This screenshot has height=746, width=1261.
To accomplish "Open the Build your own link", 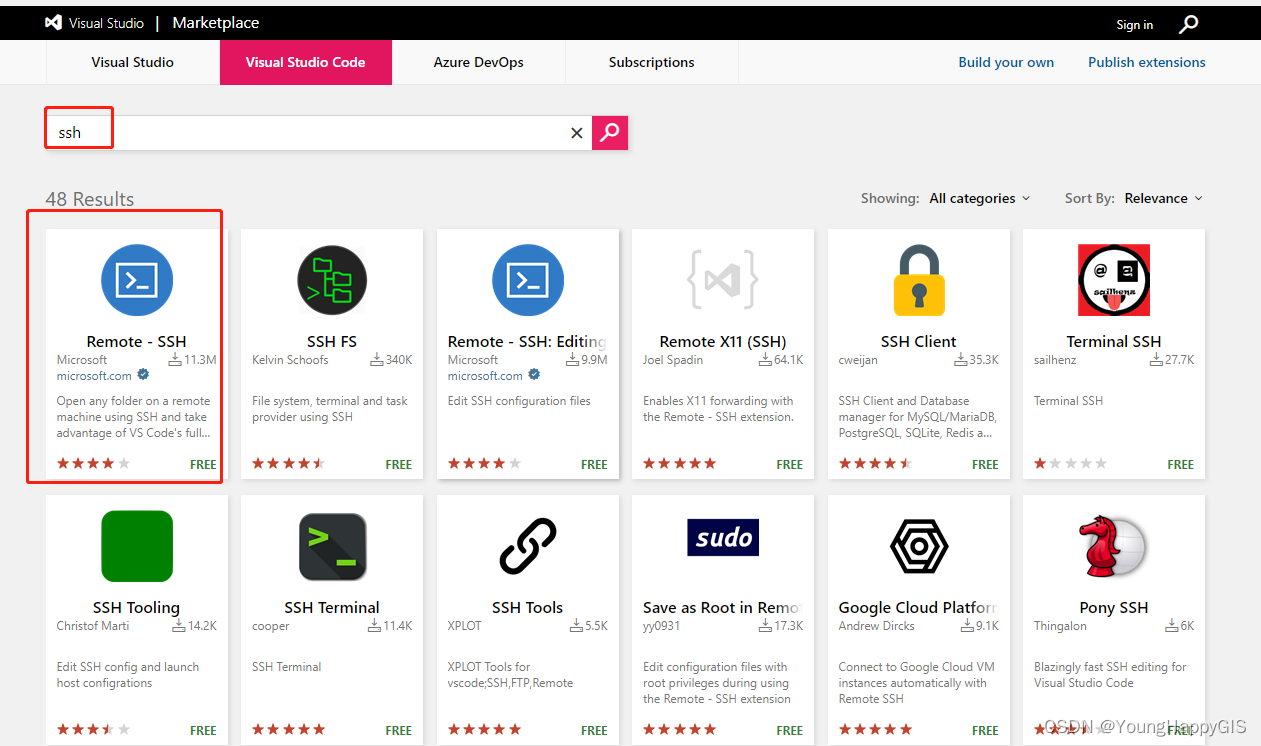I will coord(1006,62).
